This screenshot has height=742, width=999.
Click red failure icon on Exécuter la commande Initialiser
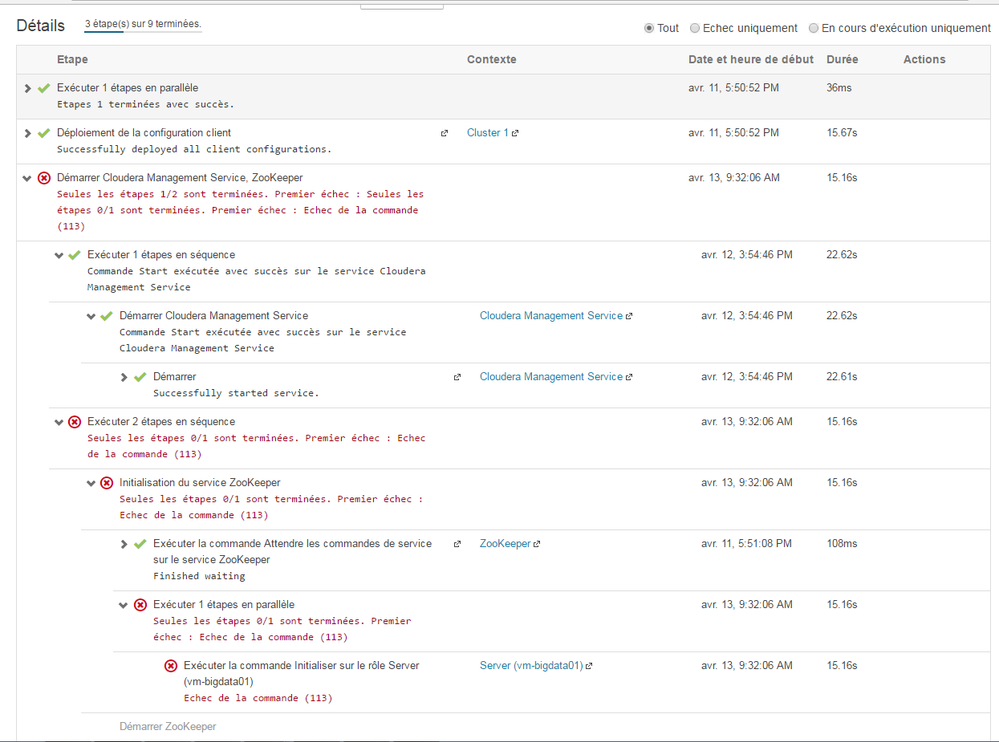click(x=171, y=666)
